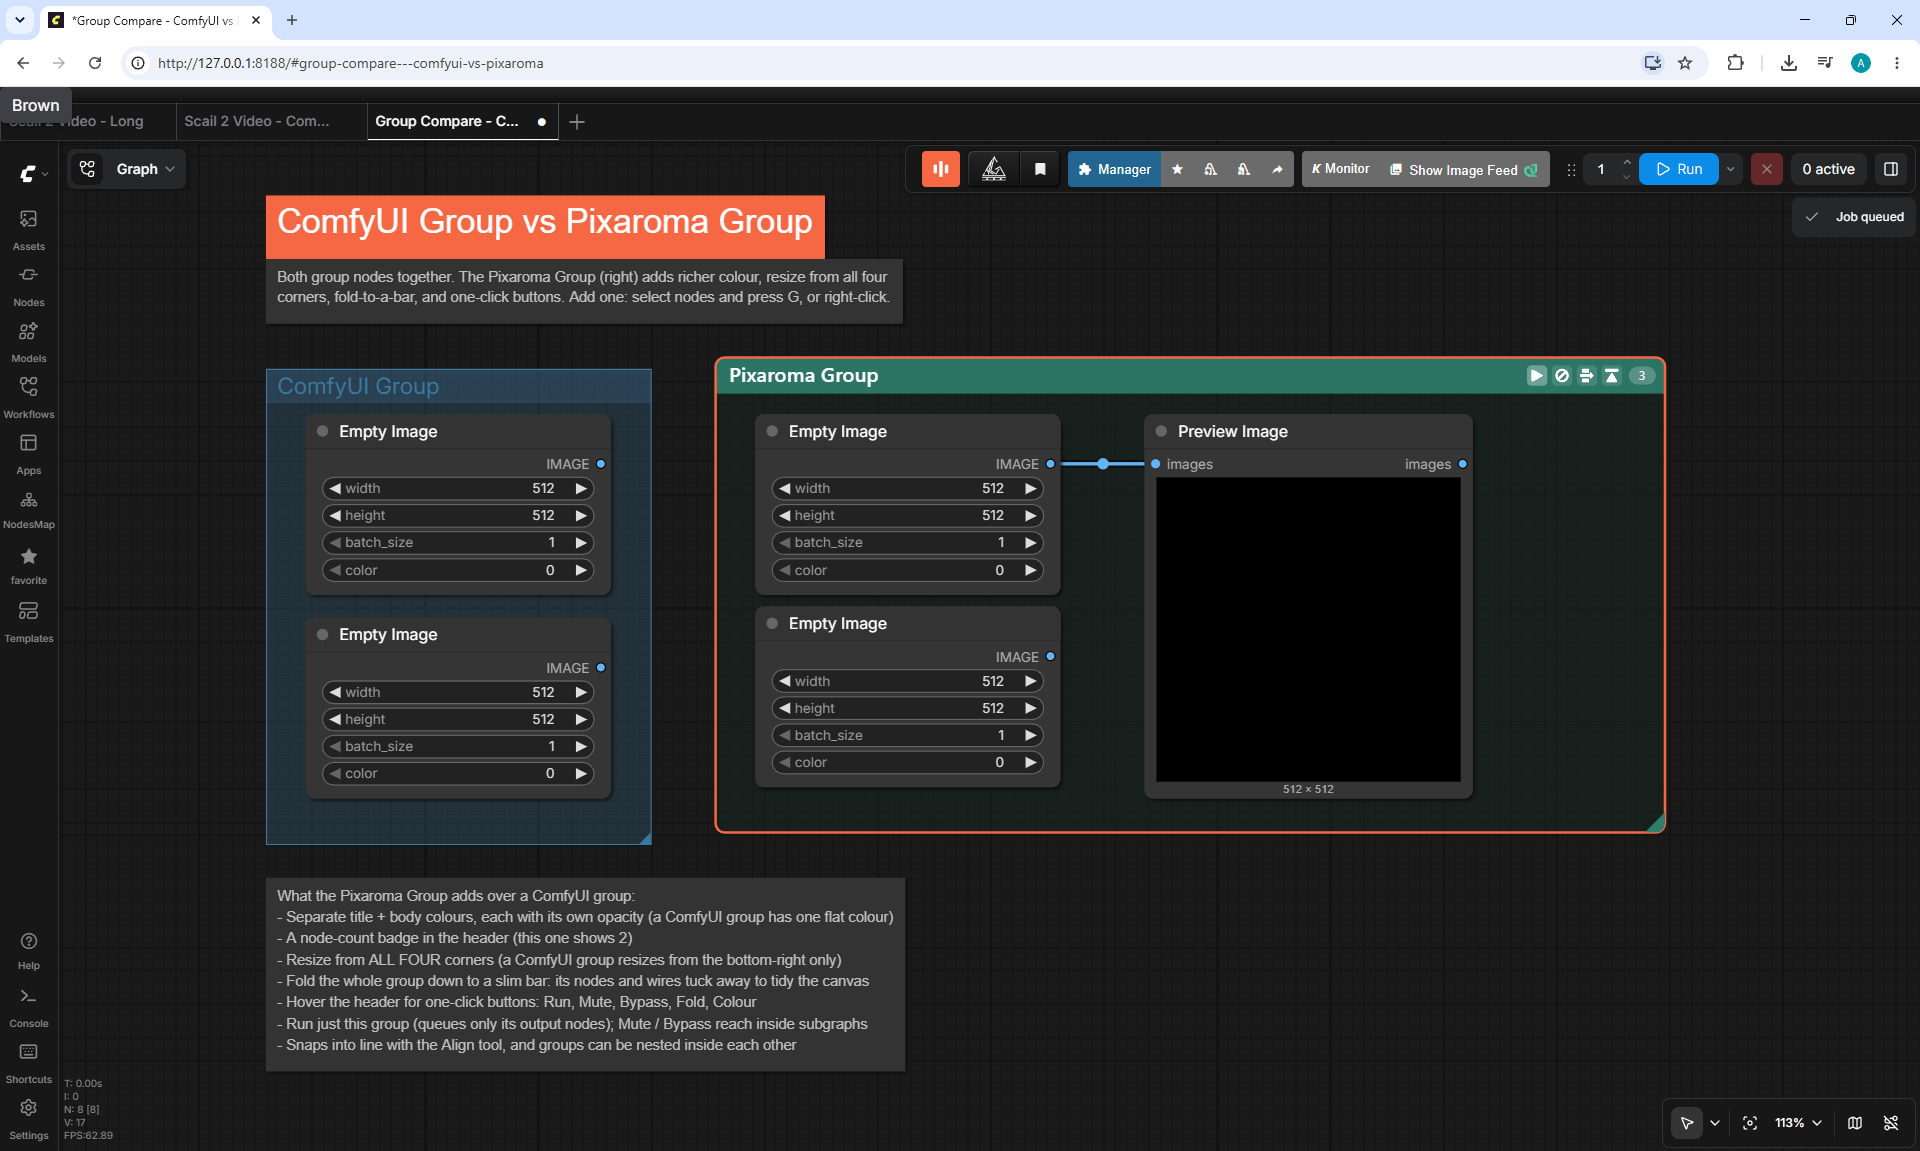Screen dimensions: 1920x1151
Task: Select the ComfyUI Group title bar
Action: 459,386
